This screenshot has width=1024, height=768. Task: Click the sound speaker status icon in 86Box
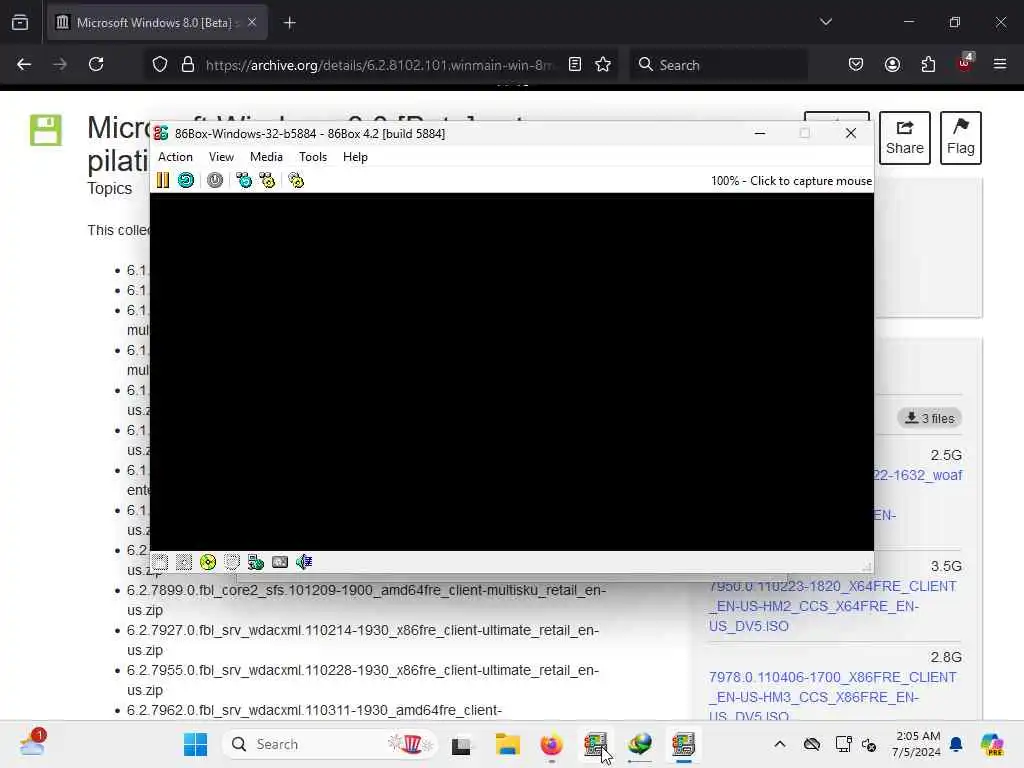tap(304, 562)
